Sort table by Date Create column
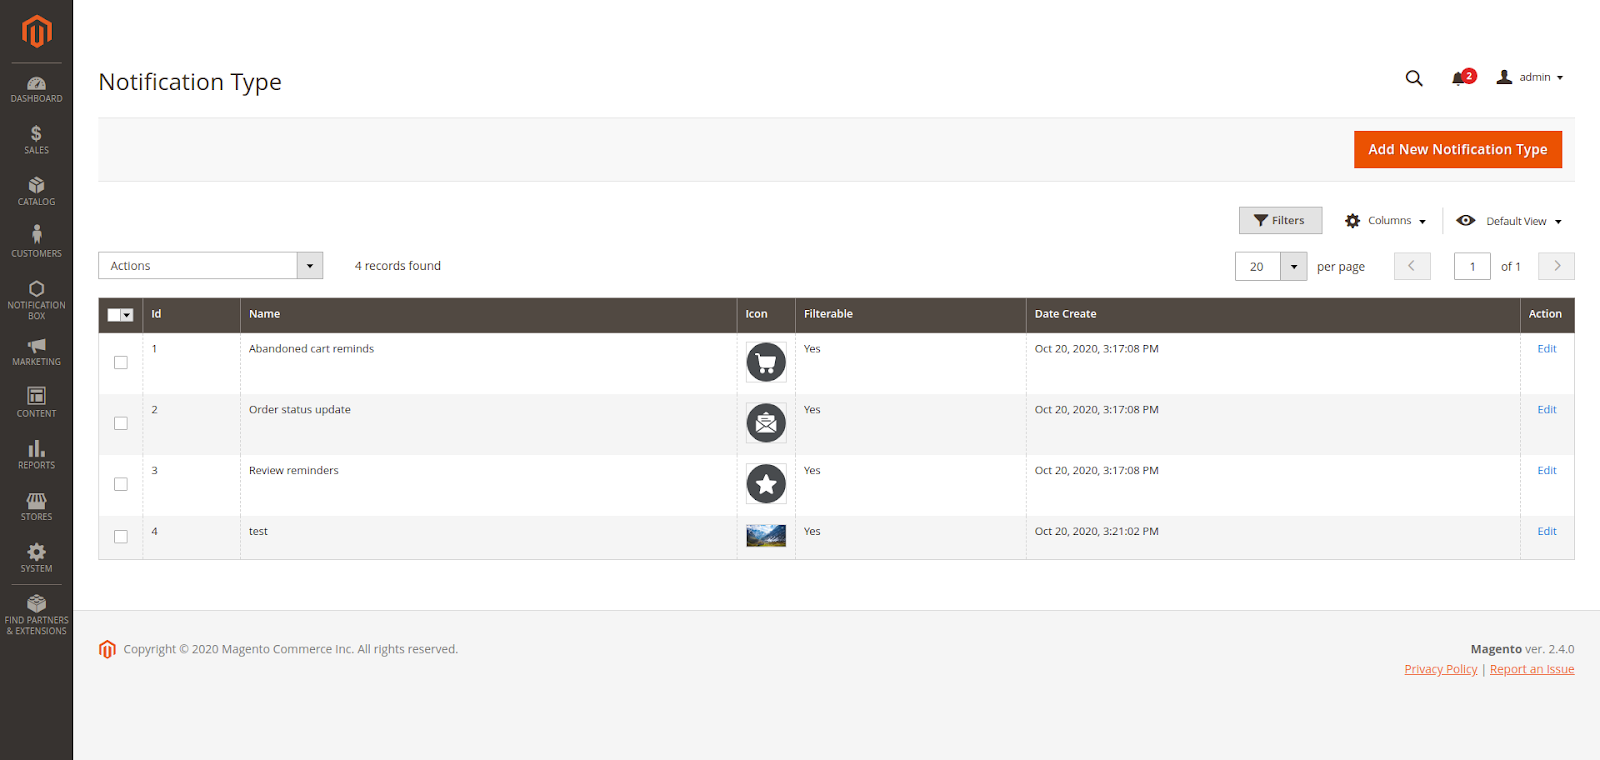 1273,315
